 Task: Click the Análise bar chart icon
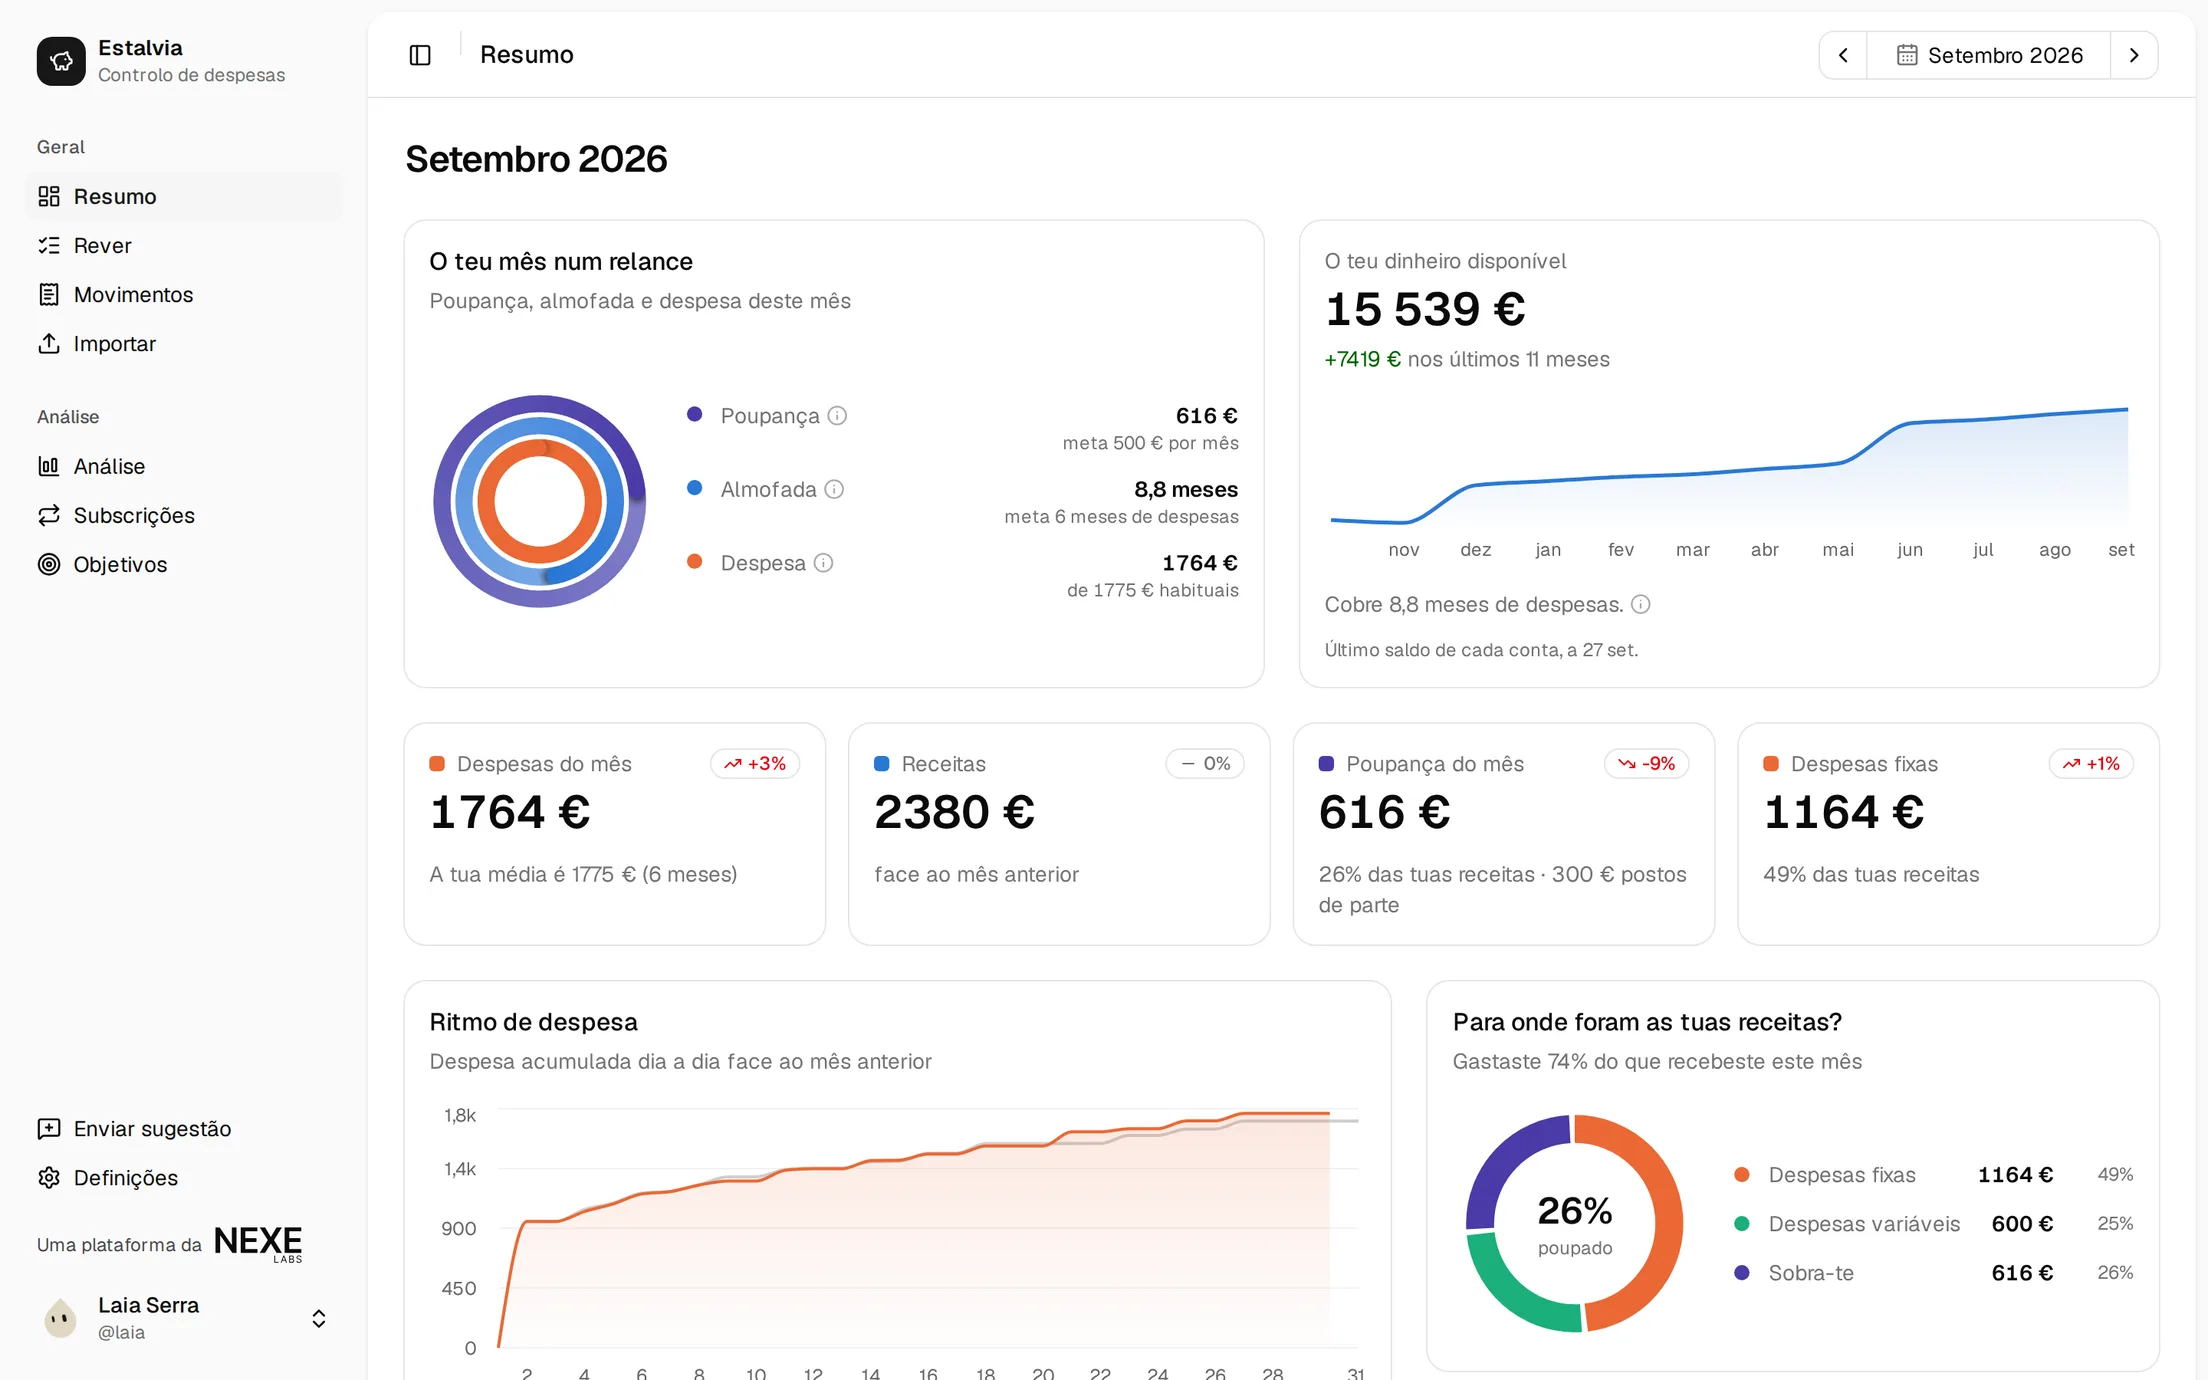point(49,466)
